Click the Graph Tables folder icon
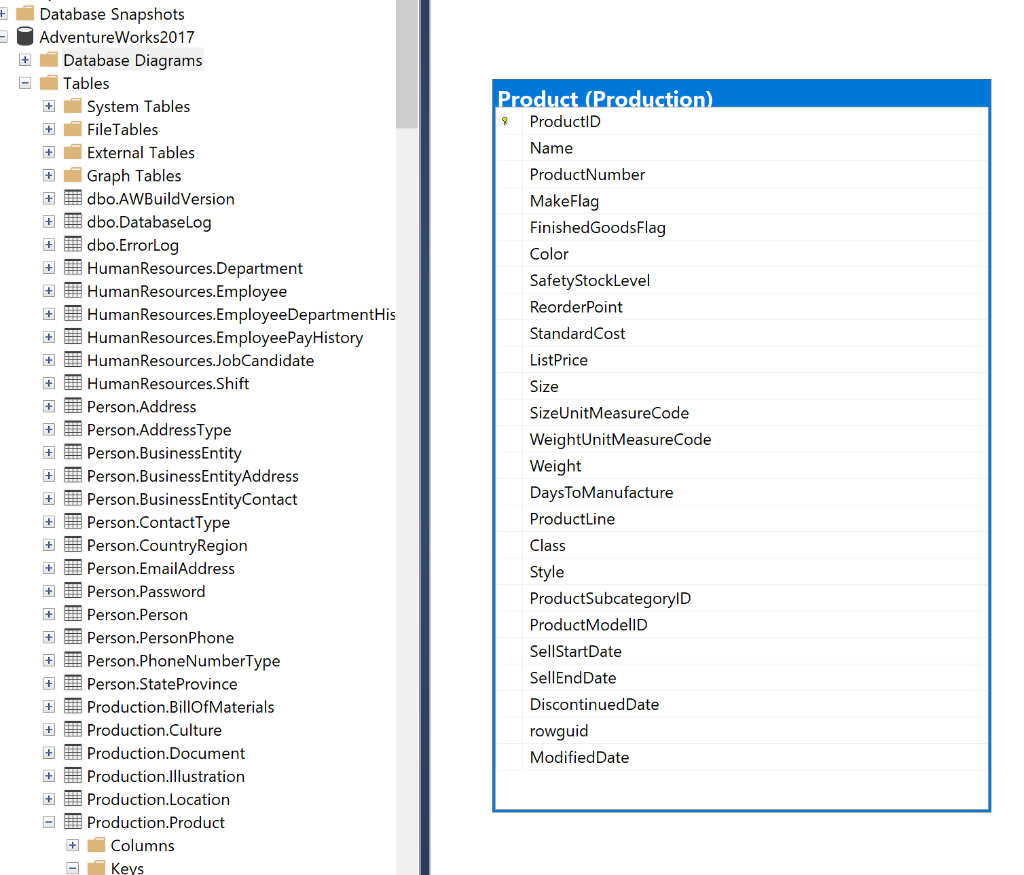Viewport: 1024px width, 875px height. (72, 176)
